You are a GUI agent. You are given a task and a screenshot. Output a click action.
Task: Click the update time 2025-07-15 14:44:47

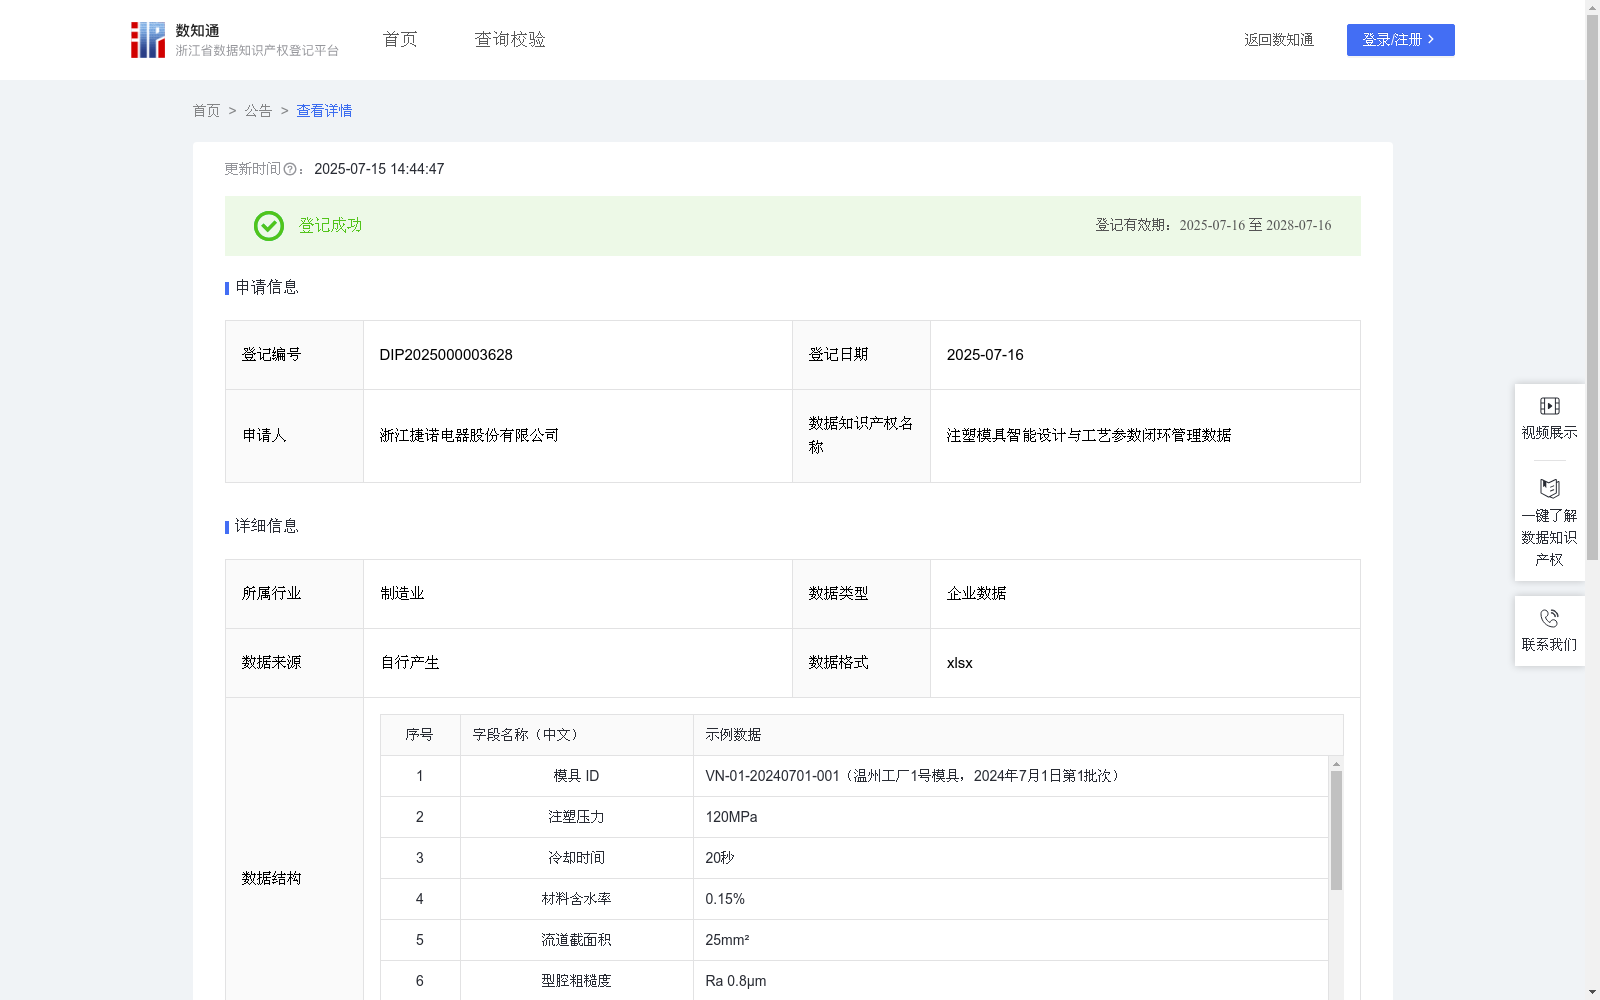pos(379,169)
